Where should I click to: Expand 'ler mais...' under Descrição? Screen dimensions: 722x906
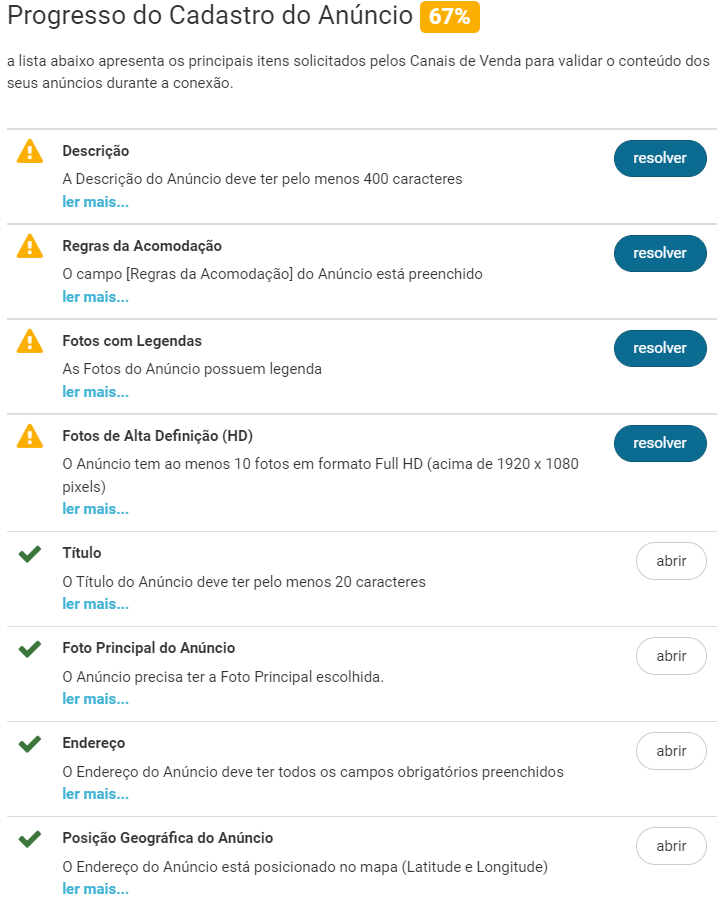[x=95, y=202]
